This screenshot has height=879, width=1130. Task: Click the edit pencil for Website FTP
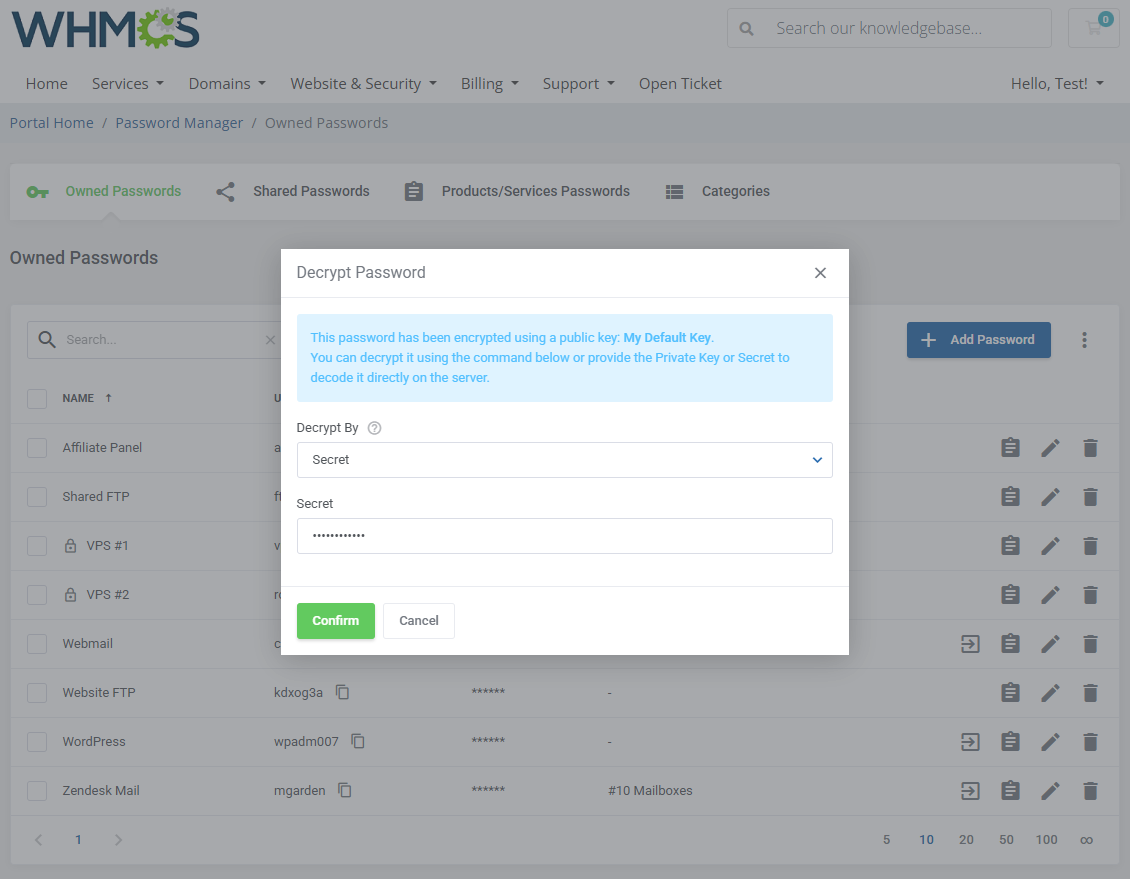1050,693
